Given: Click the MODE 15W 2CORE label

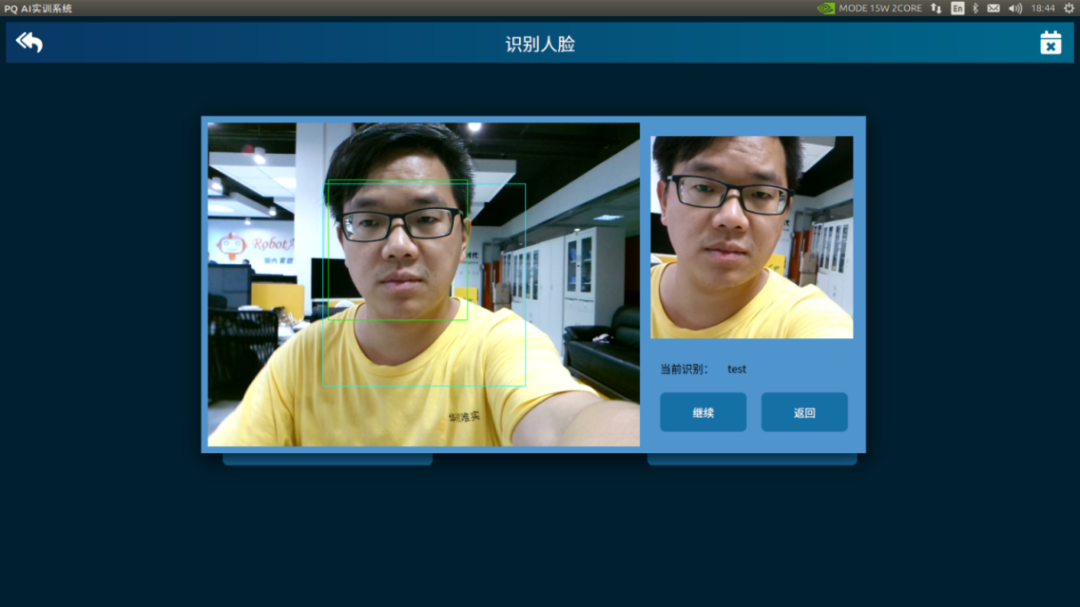Looking at the screenshot, I should (x=880, y=8).
